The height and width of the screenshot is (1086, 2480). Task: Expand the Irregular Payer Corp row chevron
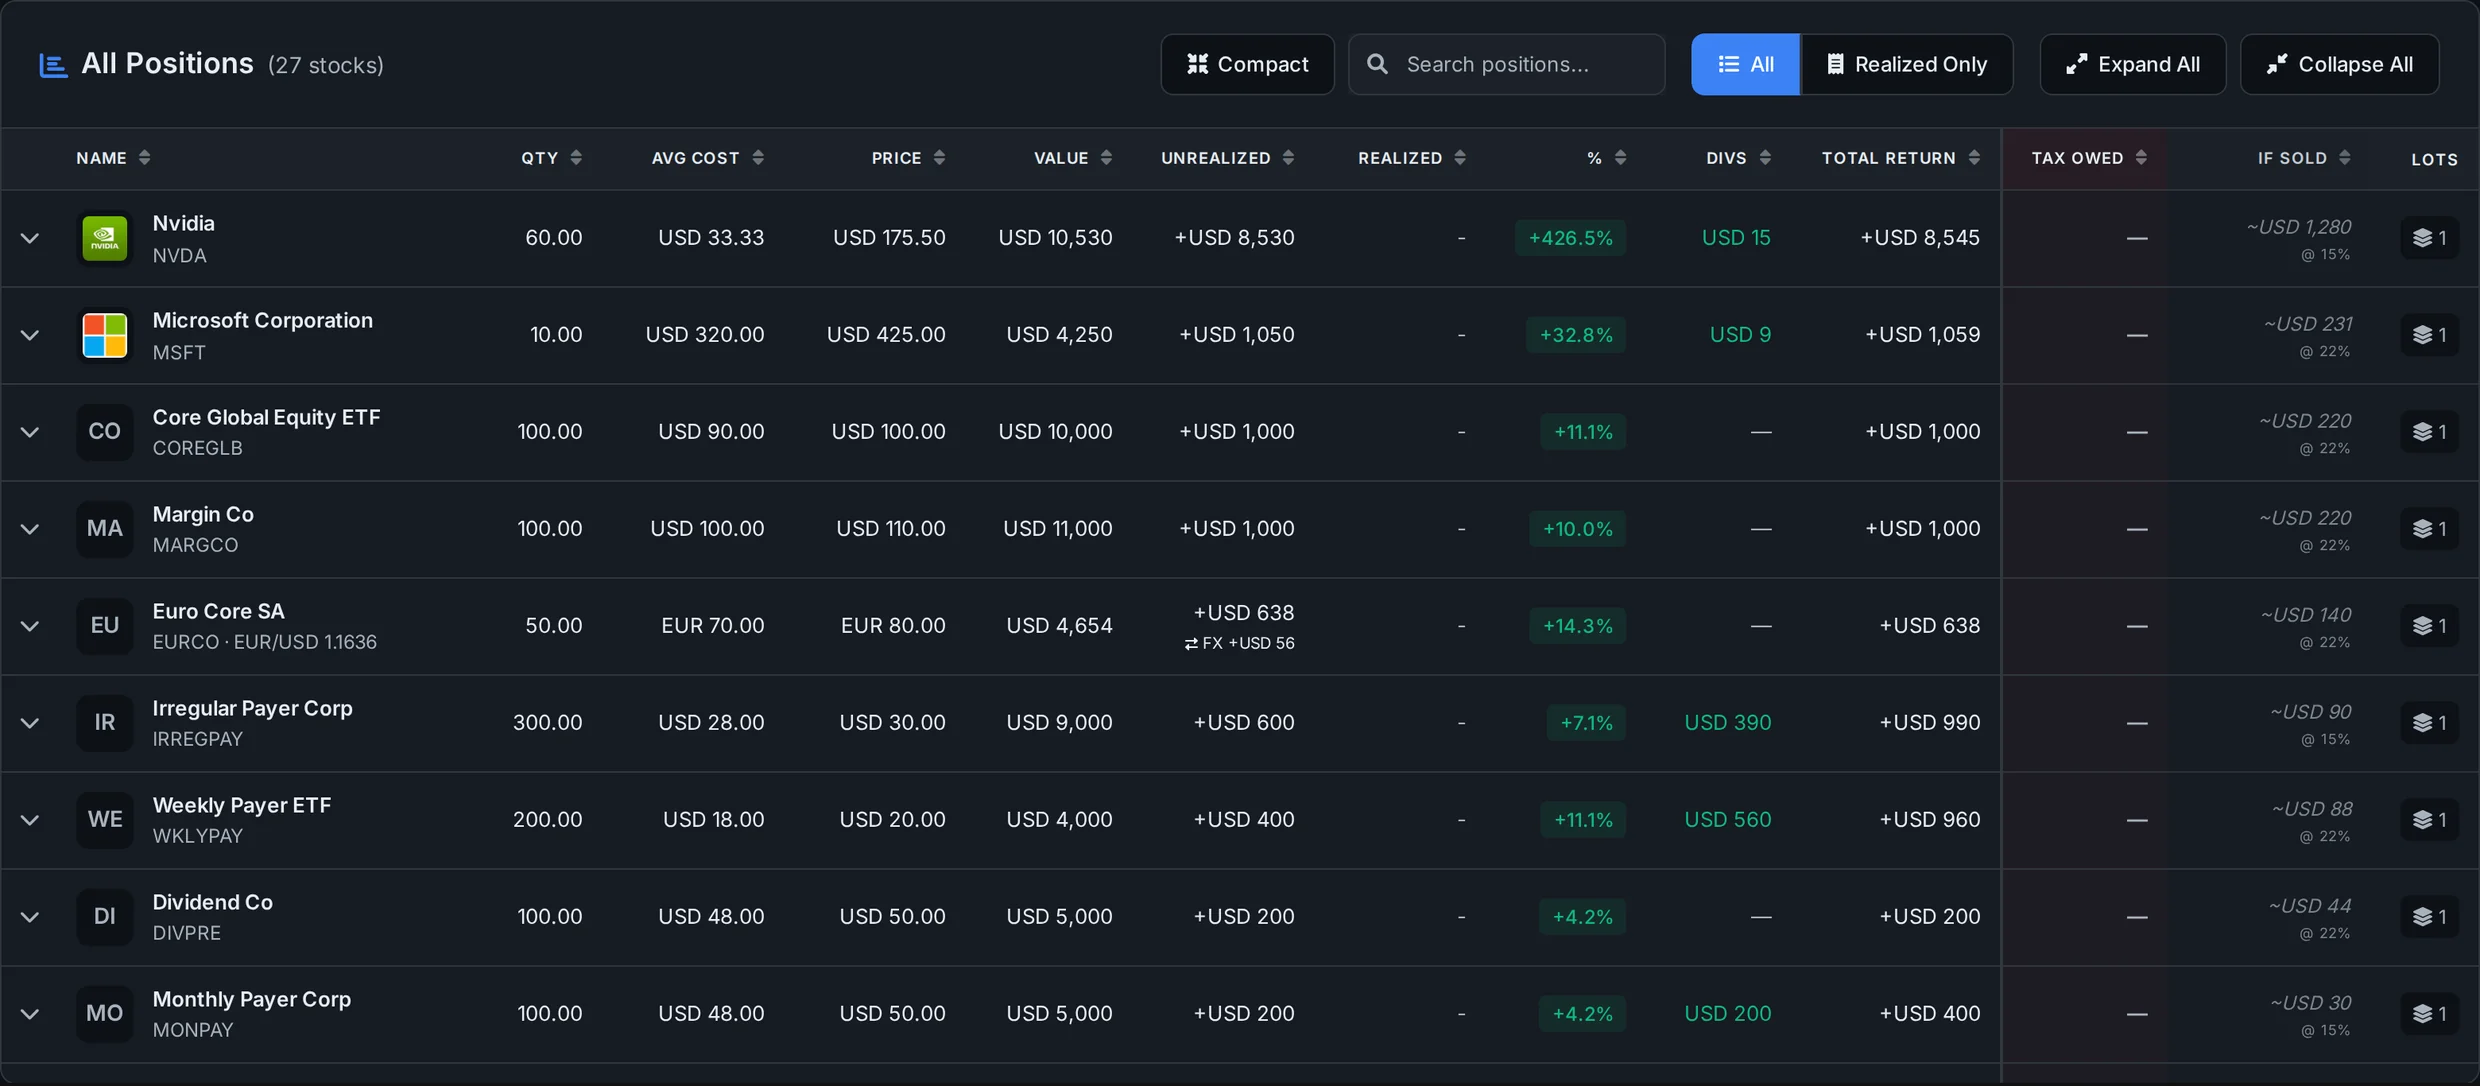[30, 723]
